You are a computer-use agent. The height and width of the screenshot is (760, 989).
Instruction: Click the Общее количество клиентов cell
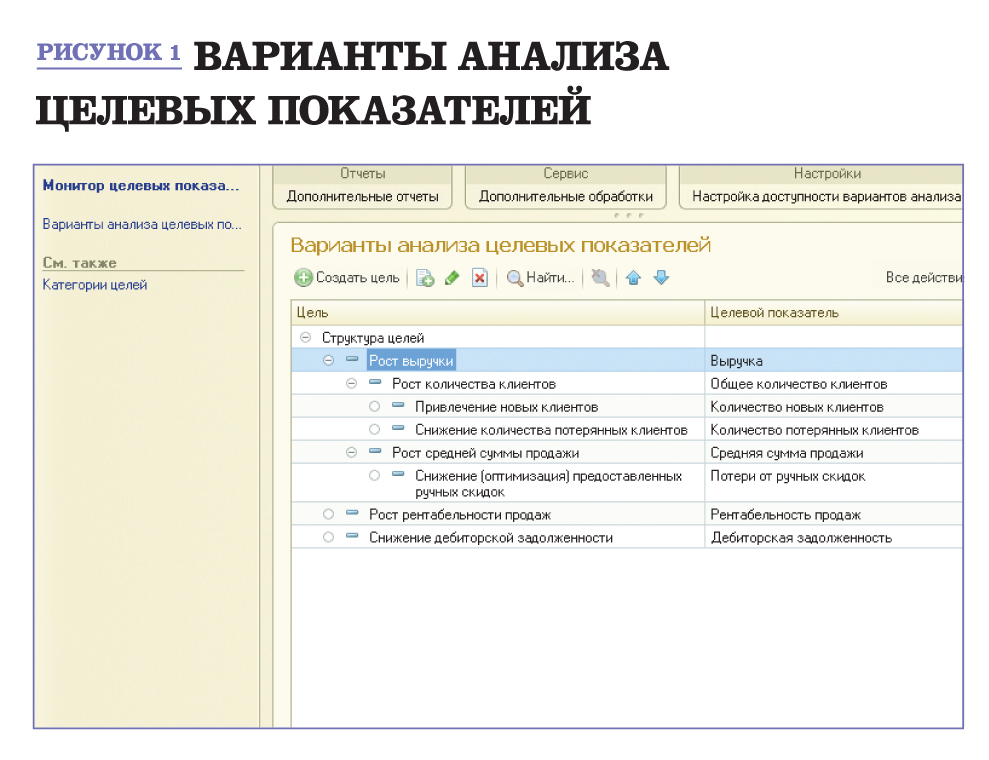[833, 384]
